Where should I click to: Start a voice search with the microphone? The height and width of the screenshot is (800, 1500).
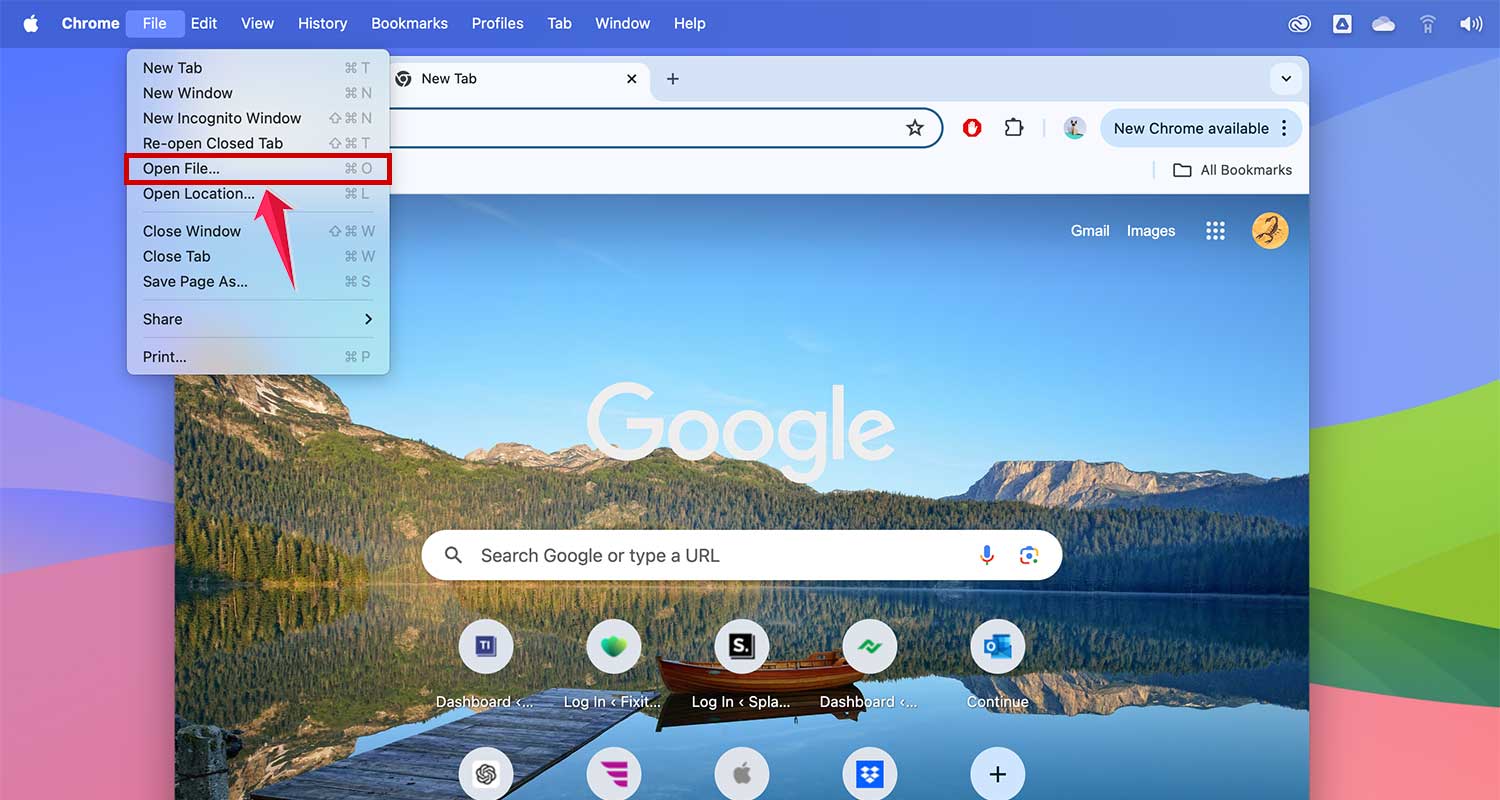pyautogui.click(x=987, y=555)
